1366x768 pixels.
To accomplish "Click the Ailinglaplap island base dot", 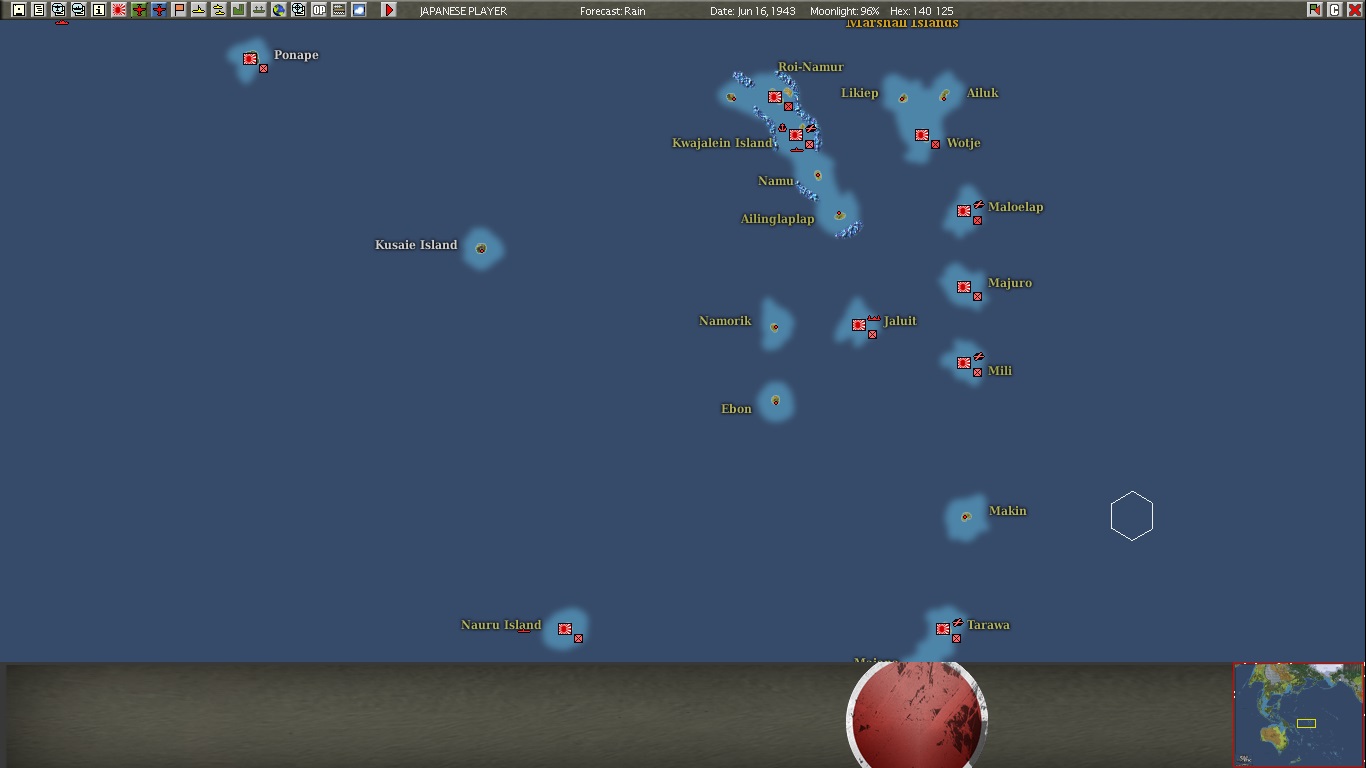I will click(x=839, y=215).
